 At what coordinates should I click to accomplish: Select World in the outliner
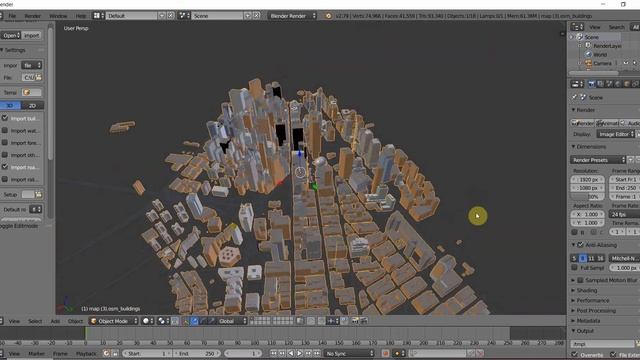click(x=600, y=54)
